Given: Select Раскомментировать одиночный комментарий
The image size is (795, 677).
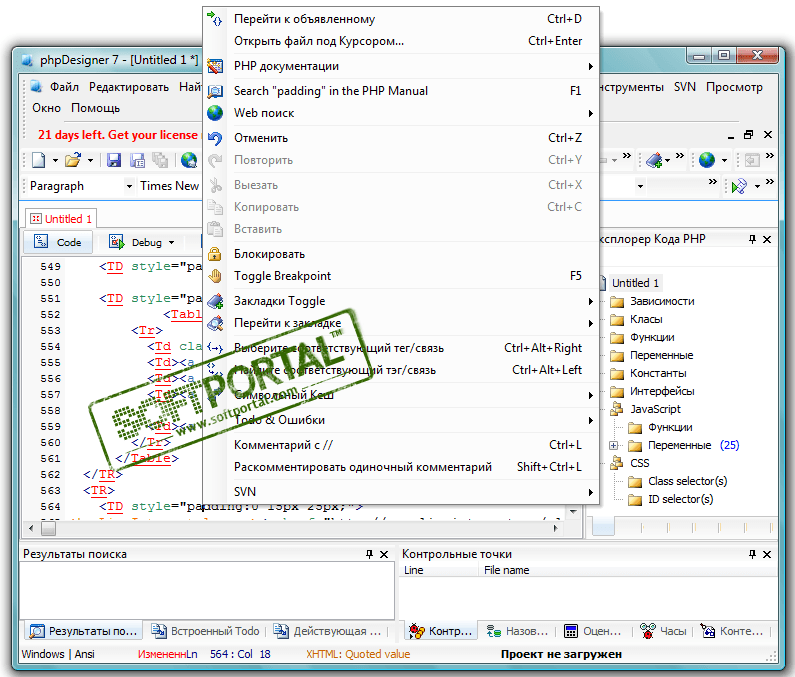Looking at the screenshot, I should 401,467.
